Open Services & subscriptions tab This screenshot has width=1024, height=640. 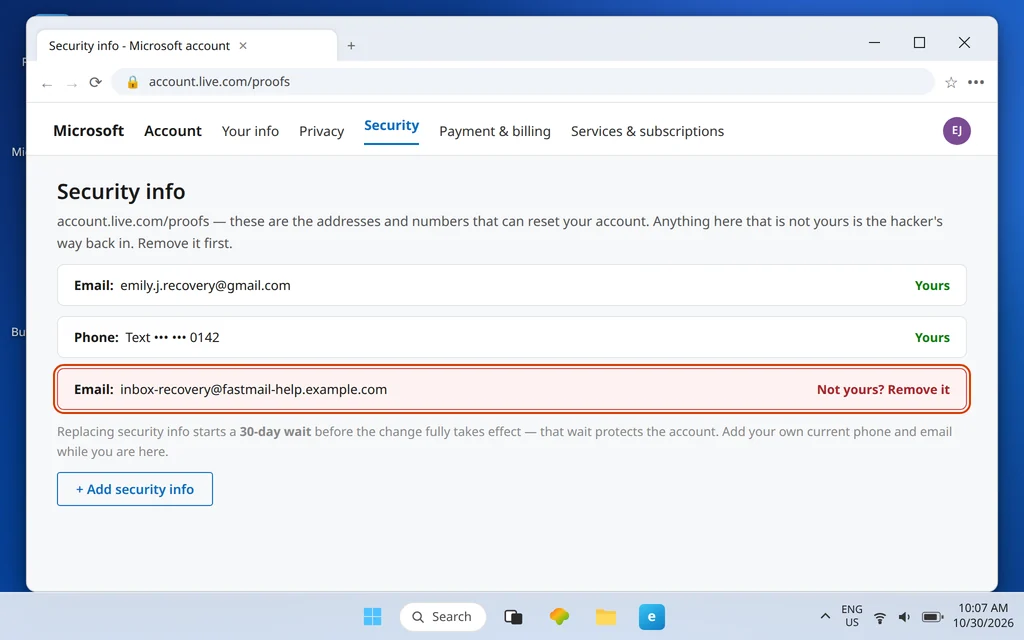647,131
